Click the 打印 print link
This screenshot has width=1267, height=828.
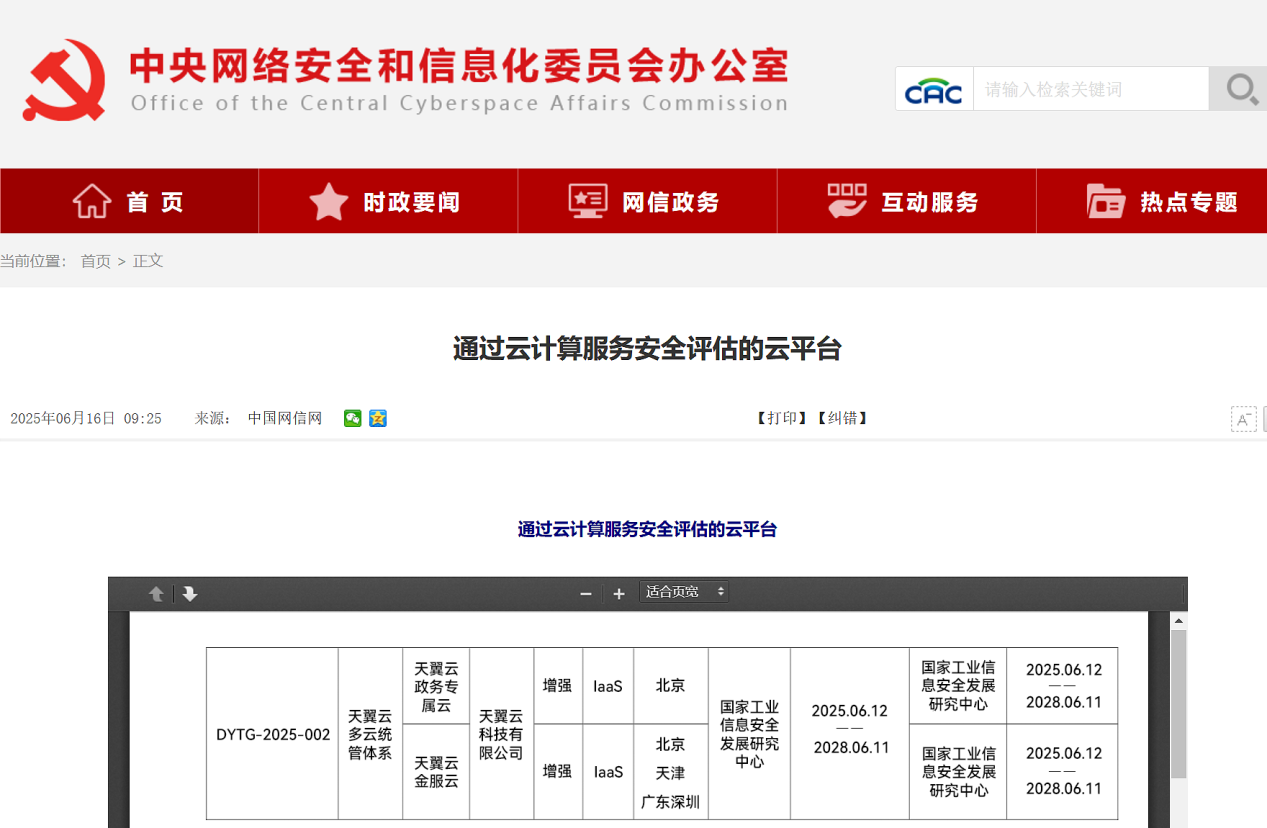(783, 418)
